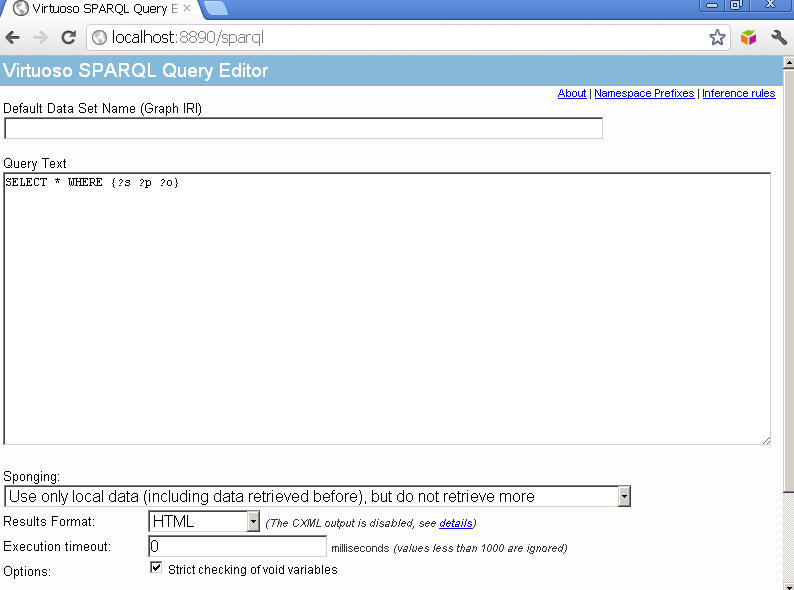Click the colorful cube extension icon
This screenshot has height=590, width=794.
coord(749,38)
